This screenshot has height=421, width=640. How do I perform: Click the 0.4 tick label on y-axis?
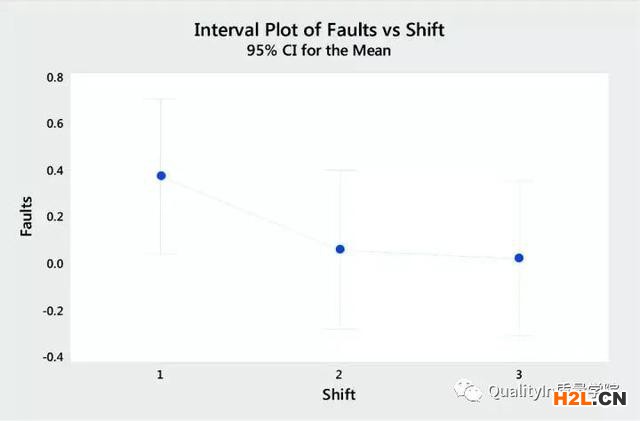pos(54,170)
